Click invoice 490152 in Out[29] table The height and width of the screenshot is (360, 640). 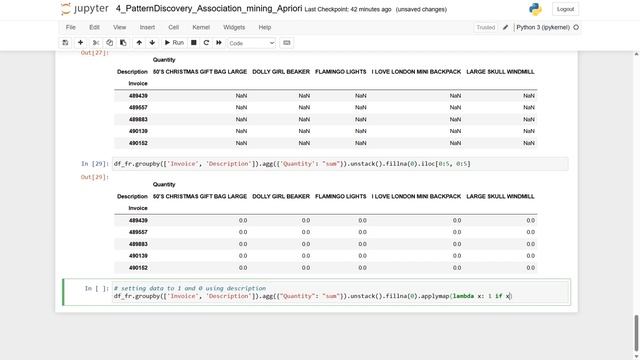tap(138, 268)
